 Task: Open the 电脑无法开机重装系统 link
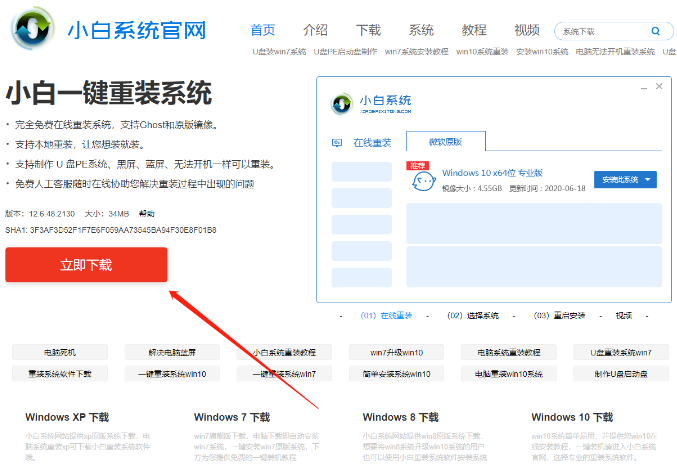point(615,52)
